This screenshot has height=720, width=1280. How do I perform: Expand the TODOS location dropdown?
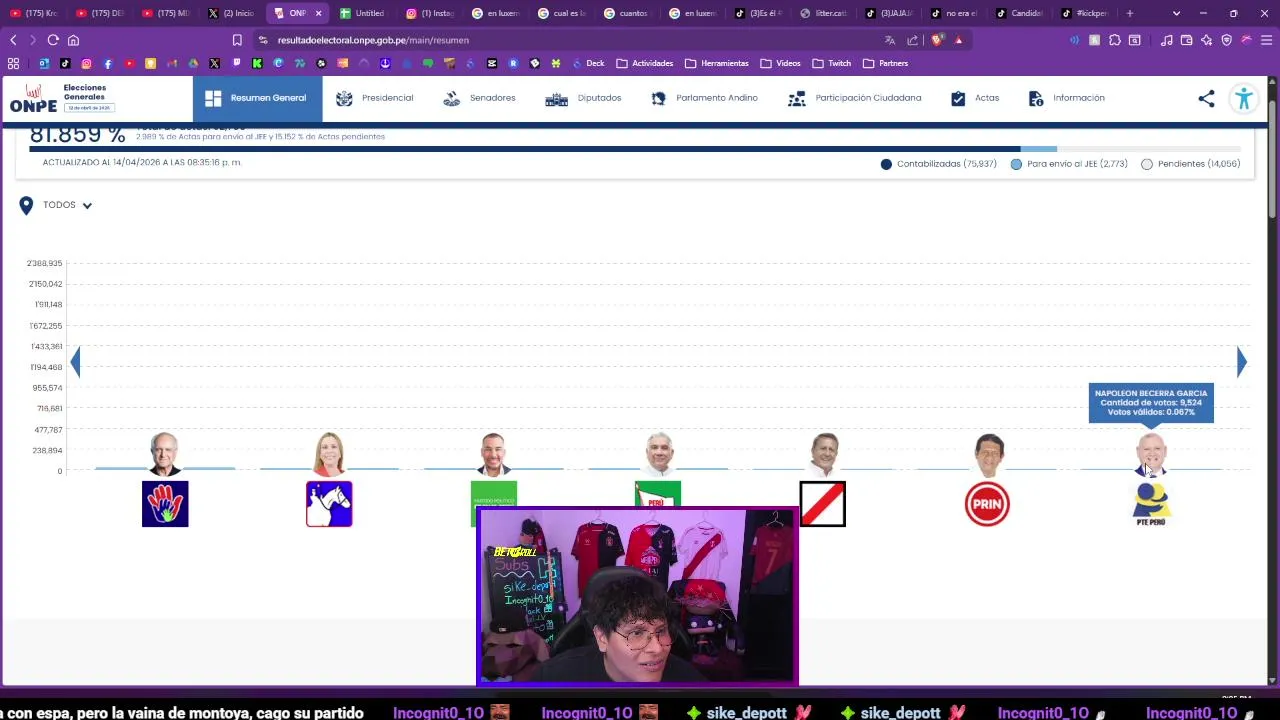click(68, 205)
